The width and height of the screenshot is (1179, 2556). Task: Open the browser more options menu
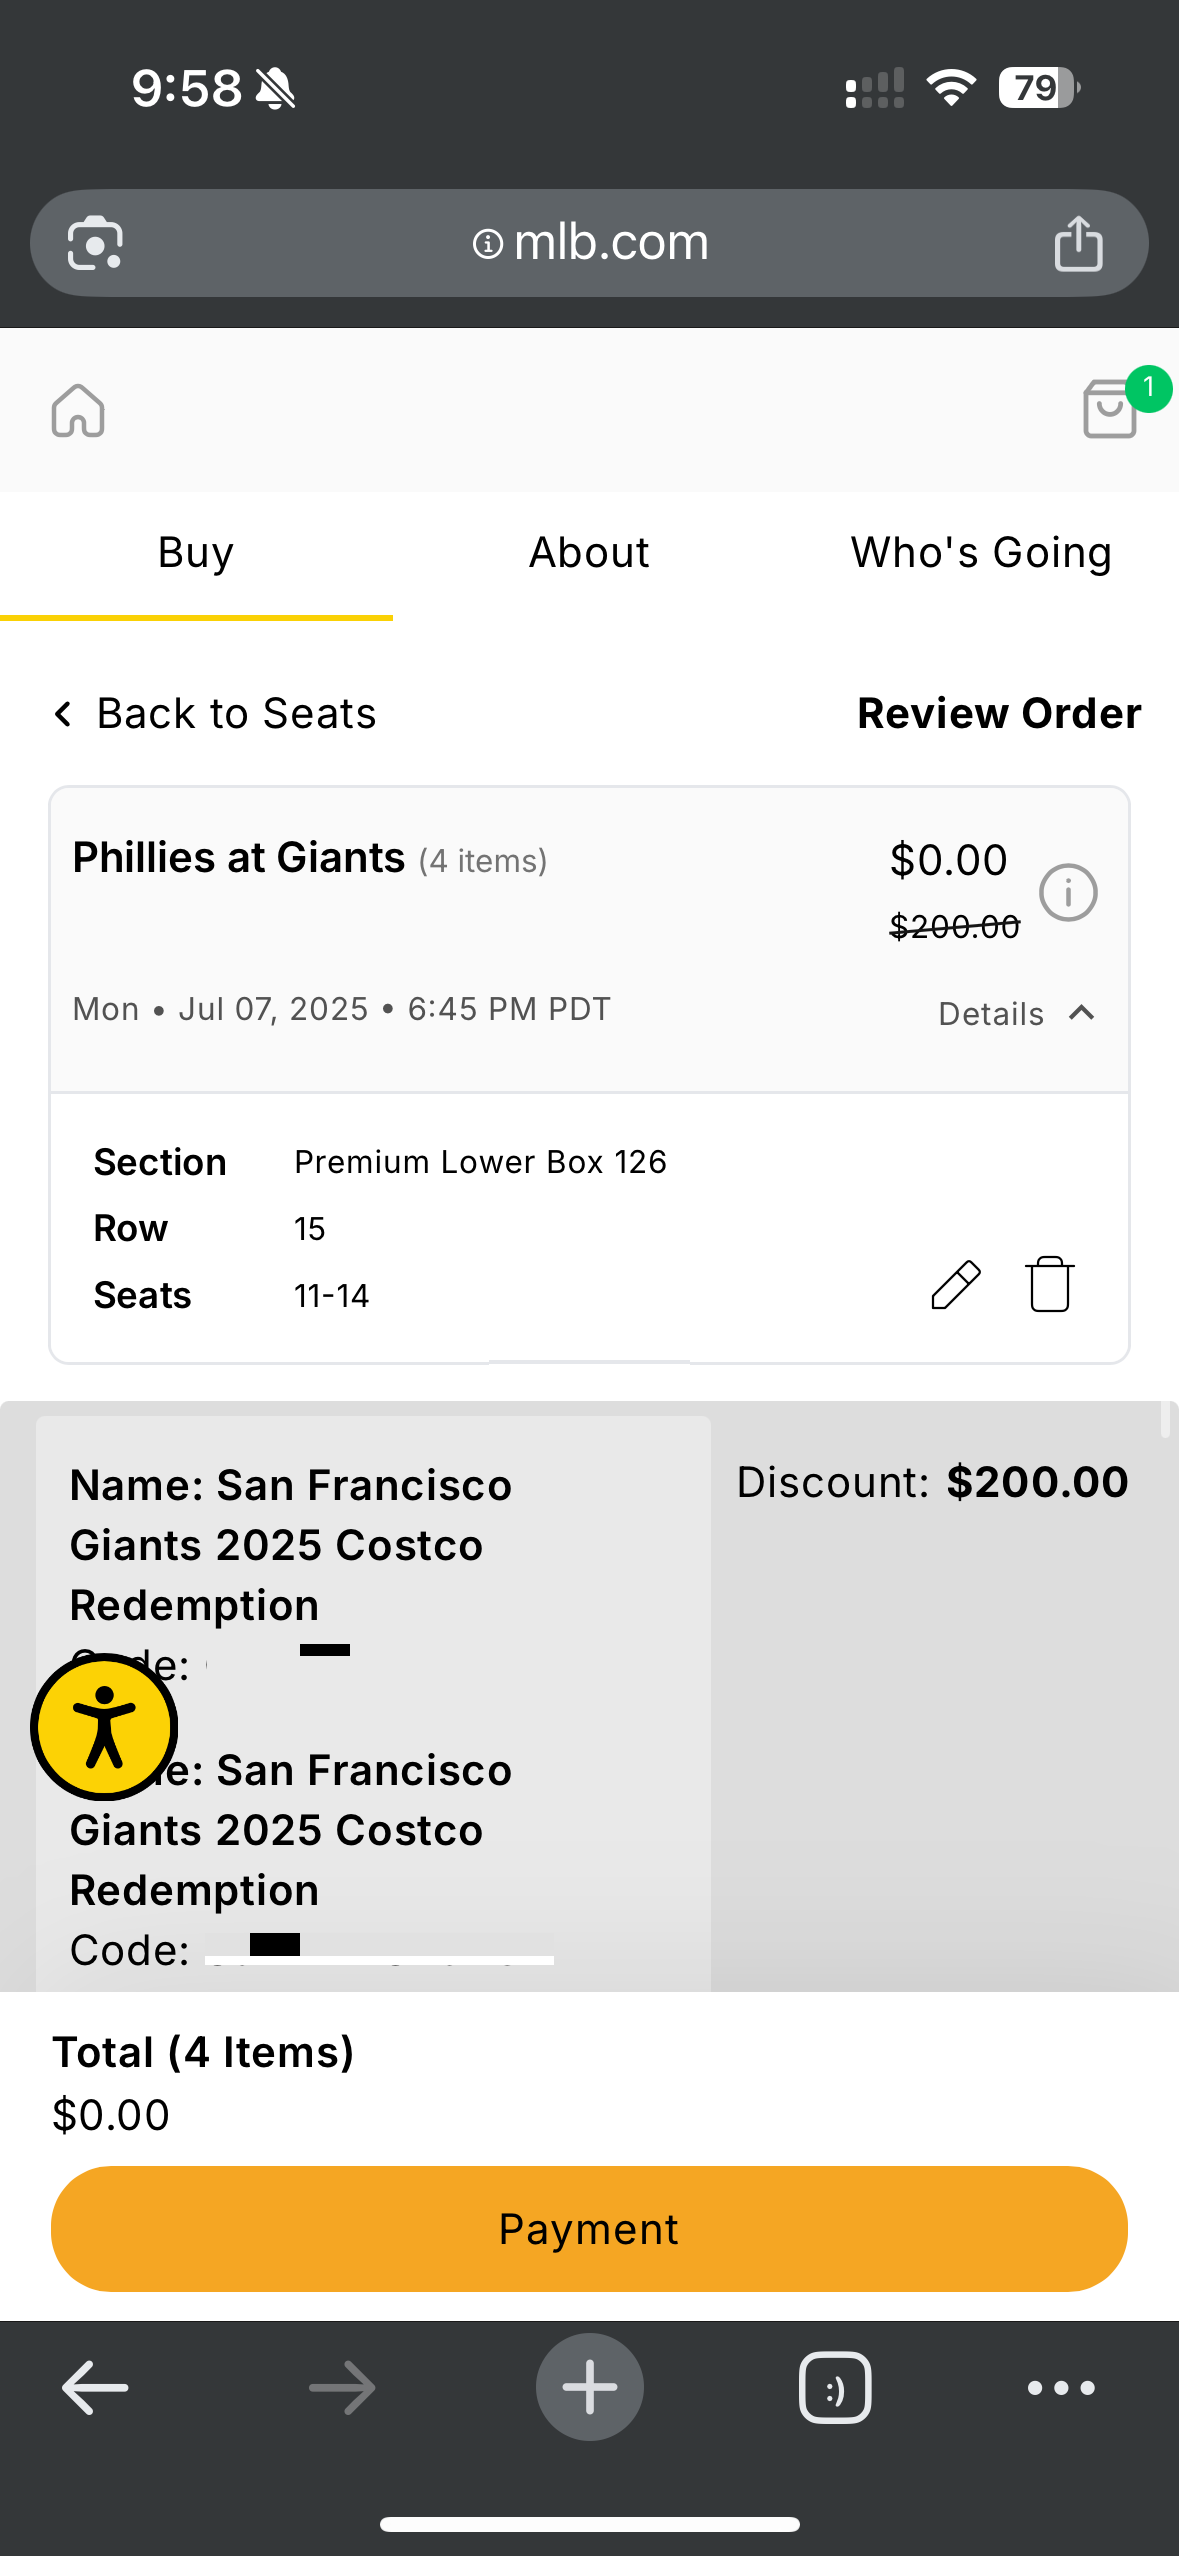point(1061,2387)
